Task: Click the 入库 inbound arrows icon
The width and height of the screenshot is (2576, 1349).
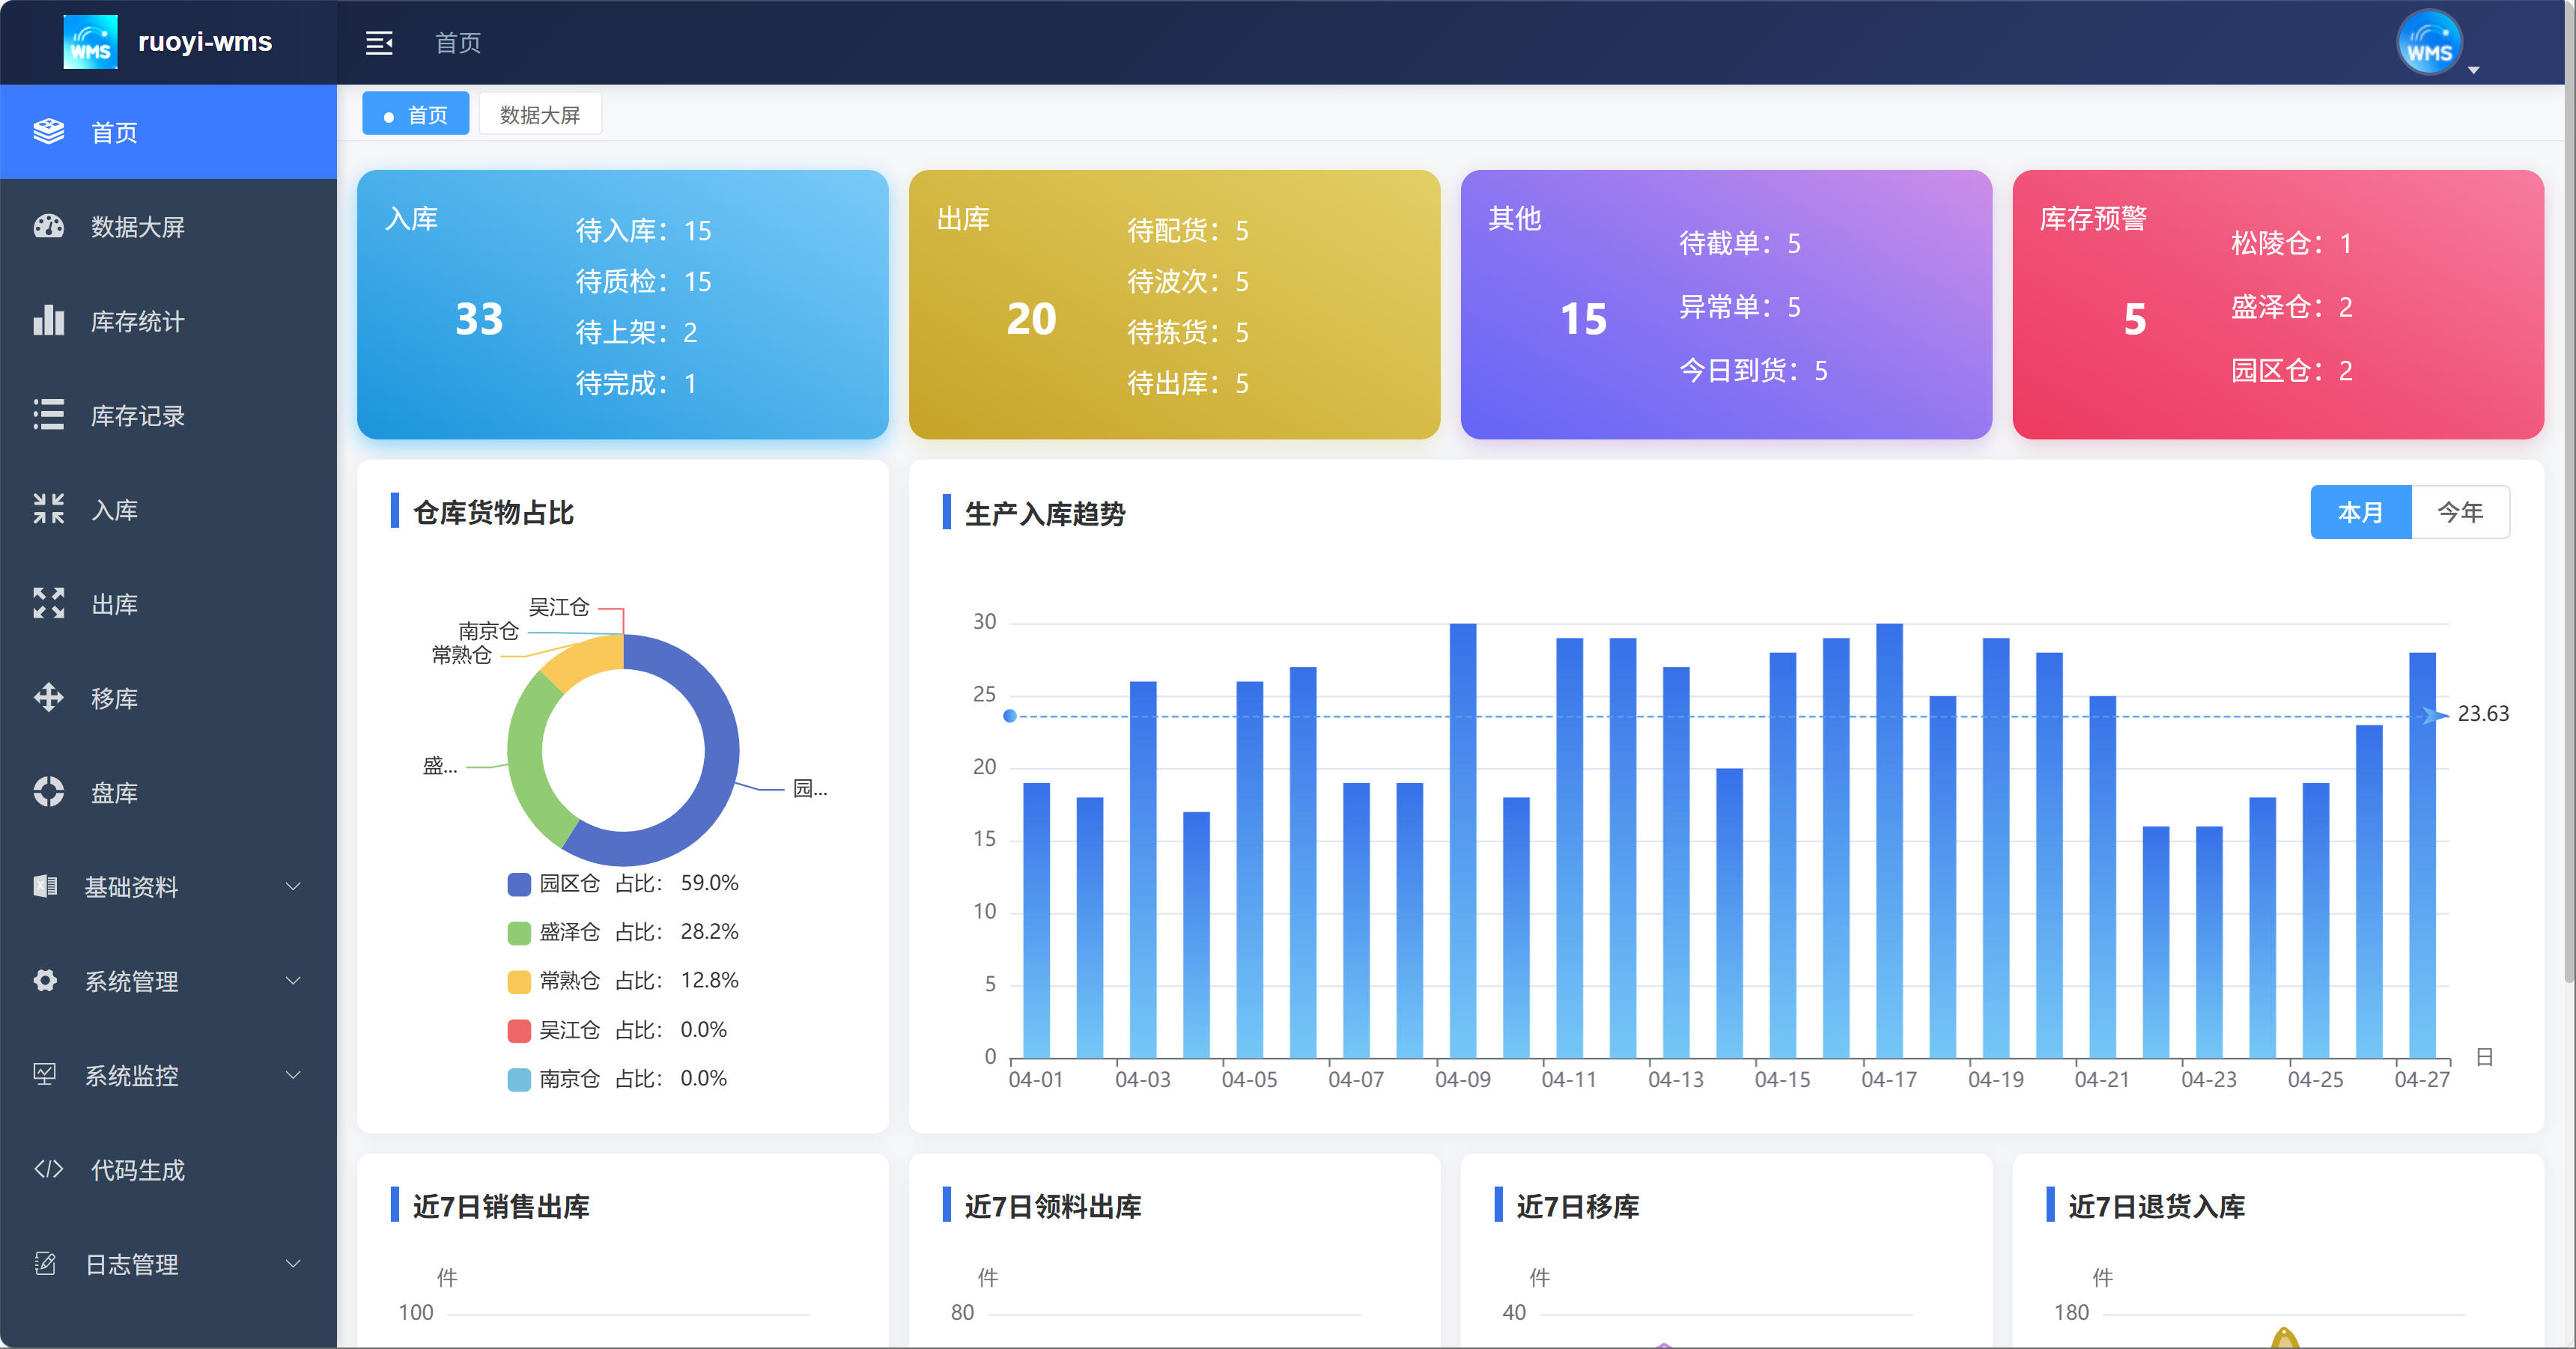Action: point(48,509)
